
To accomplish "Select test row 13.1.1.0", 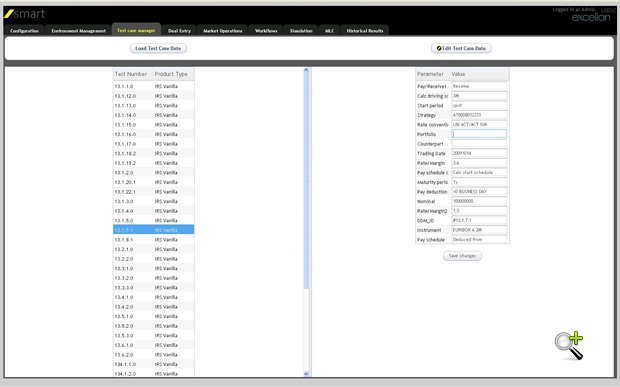I will (x=153, y=86).
